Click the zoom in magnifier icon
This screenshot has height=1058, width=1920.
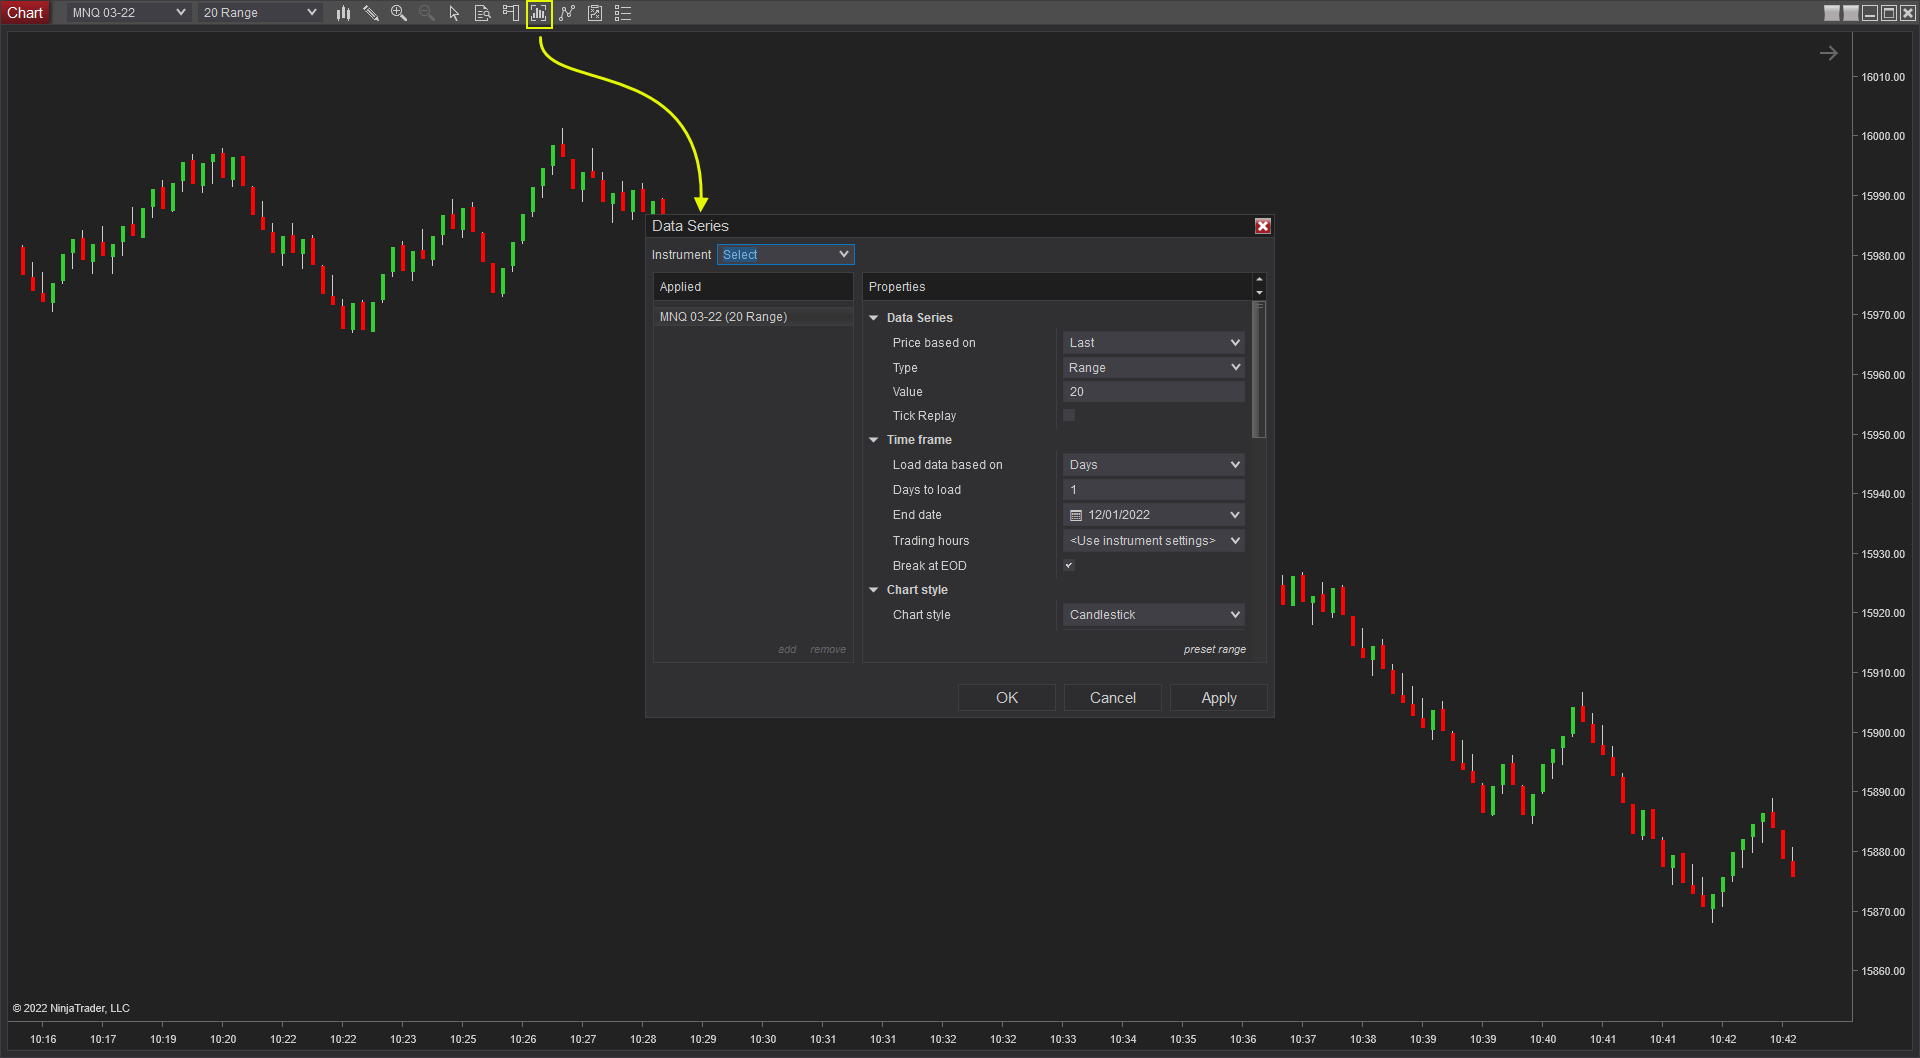(x=399, y=13)
